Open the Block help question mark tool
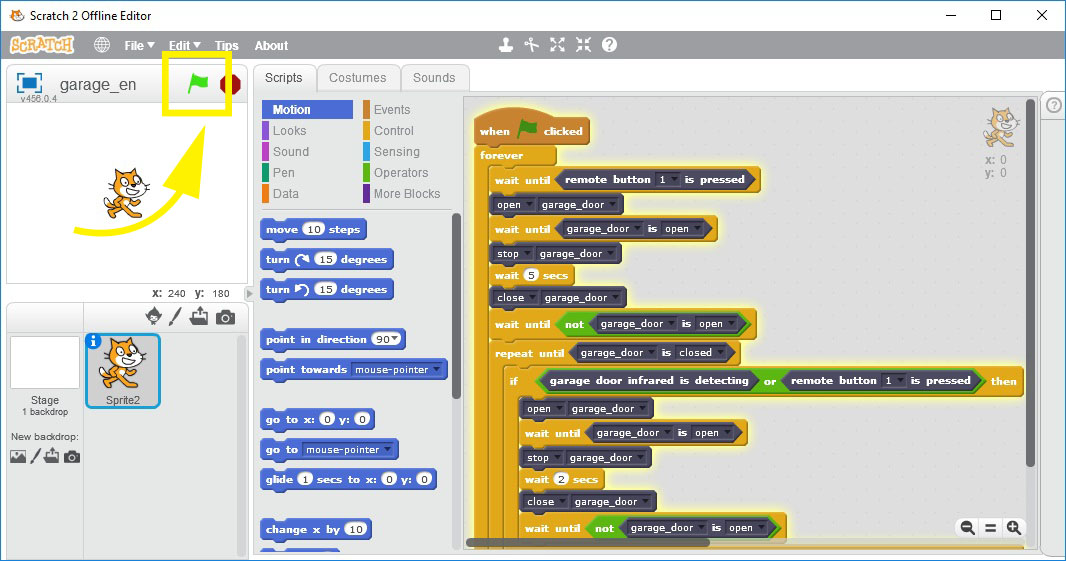Viewport: 1066px width, 561px height. pyautogui.click(x=609, y=45)
